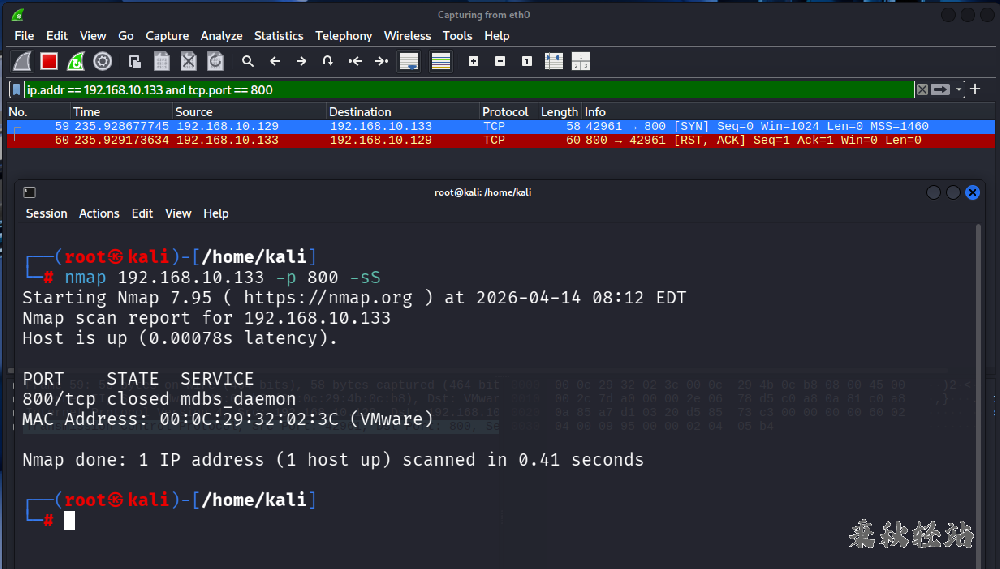Toggle auto-scroll to last packet

408,62
